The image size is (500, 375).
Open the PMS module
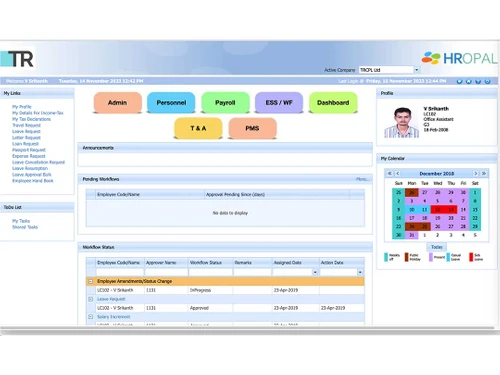pyautogui.click(x=252, y=128)
